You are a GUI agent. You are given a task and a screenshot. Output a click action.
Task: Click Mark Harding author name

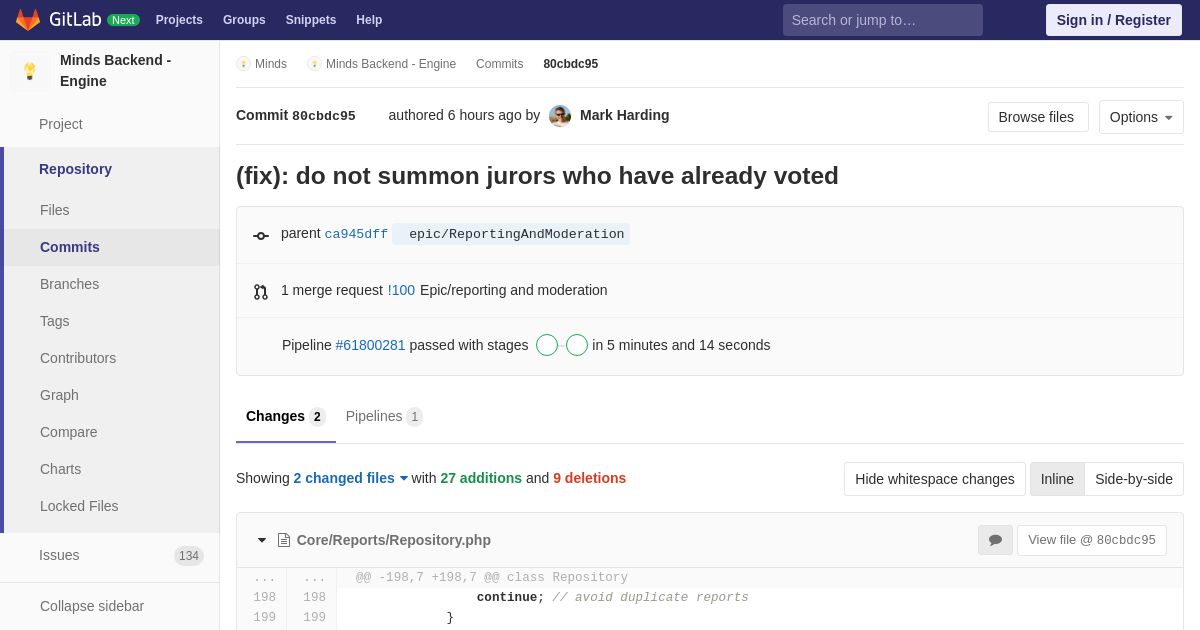625,115
